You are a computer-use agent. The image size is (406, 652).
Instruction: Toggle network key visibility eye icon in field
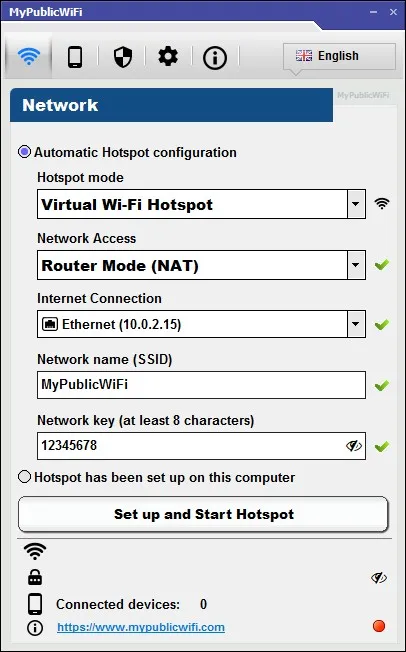354,446
